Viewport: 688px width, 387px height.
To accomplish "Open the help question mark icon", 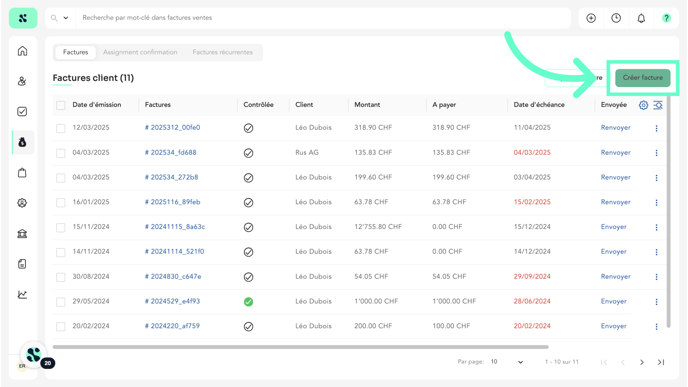I will tap(666, 18).
